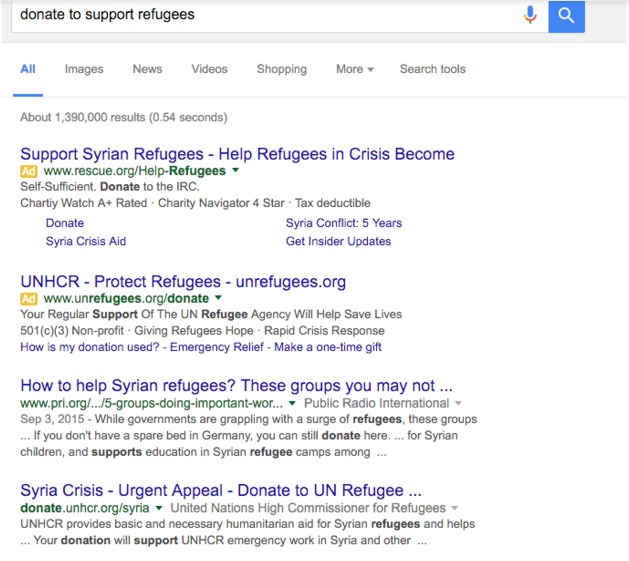The width and height of the screenshot is (629, 561).
Task: Click the 'Get Insider Updates' sitelink
Action: coord(338,241)
